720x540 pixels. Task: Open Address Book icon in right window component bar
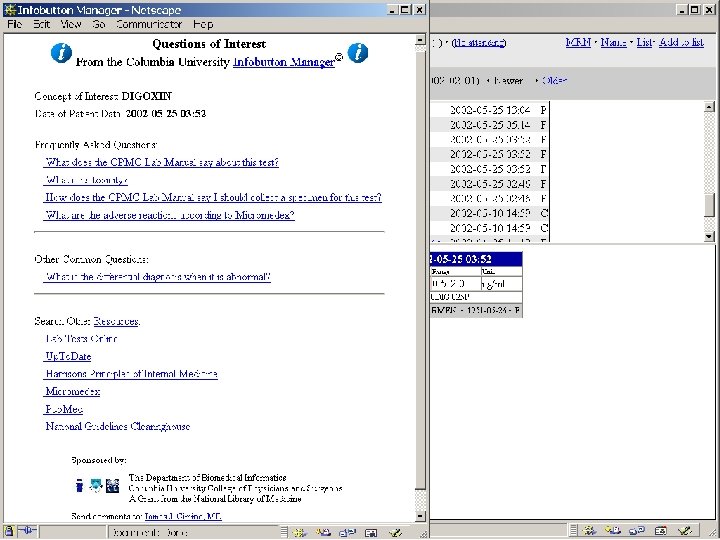[660, 531]
